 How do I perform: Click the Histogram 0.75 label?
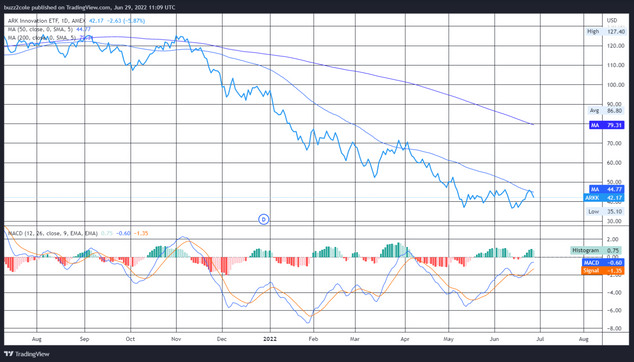tap(598, 250)
